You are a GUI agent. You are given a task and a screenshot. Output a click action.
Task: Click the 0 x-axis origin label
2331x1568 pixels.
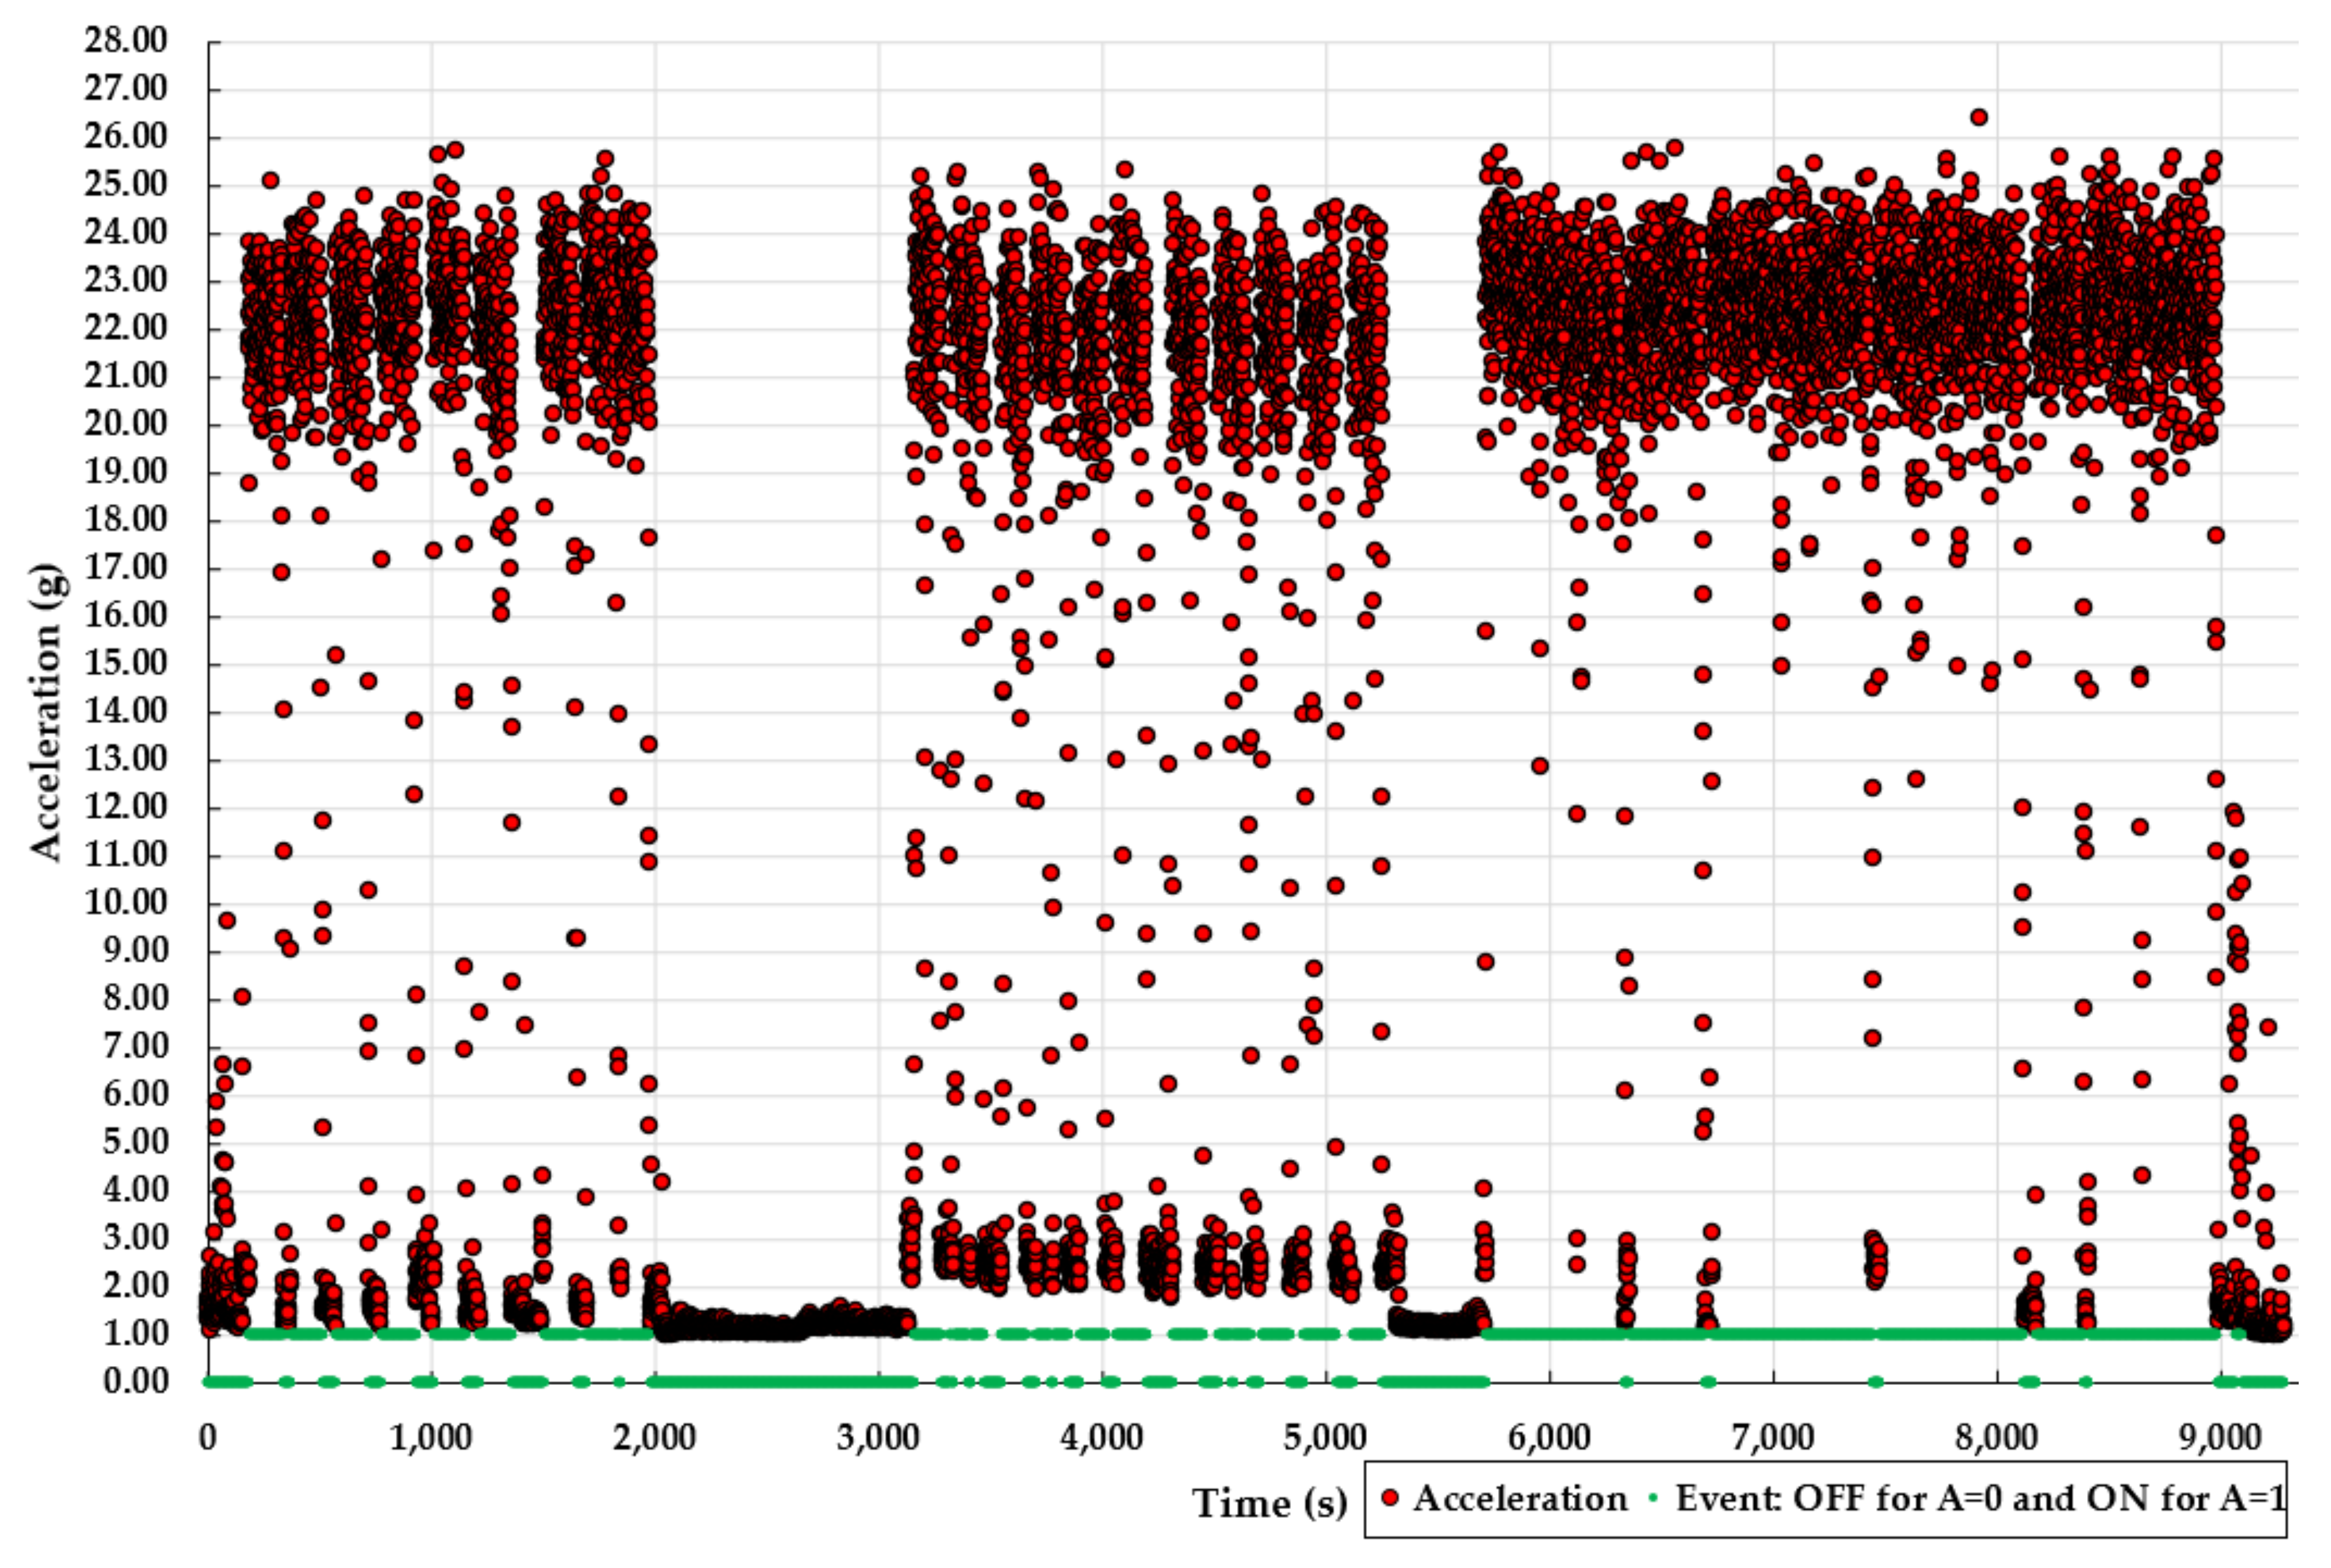[x=208, y=1437]
